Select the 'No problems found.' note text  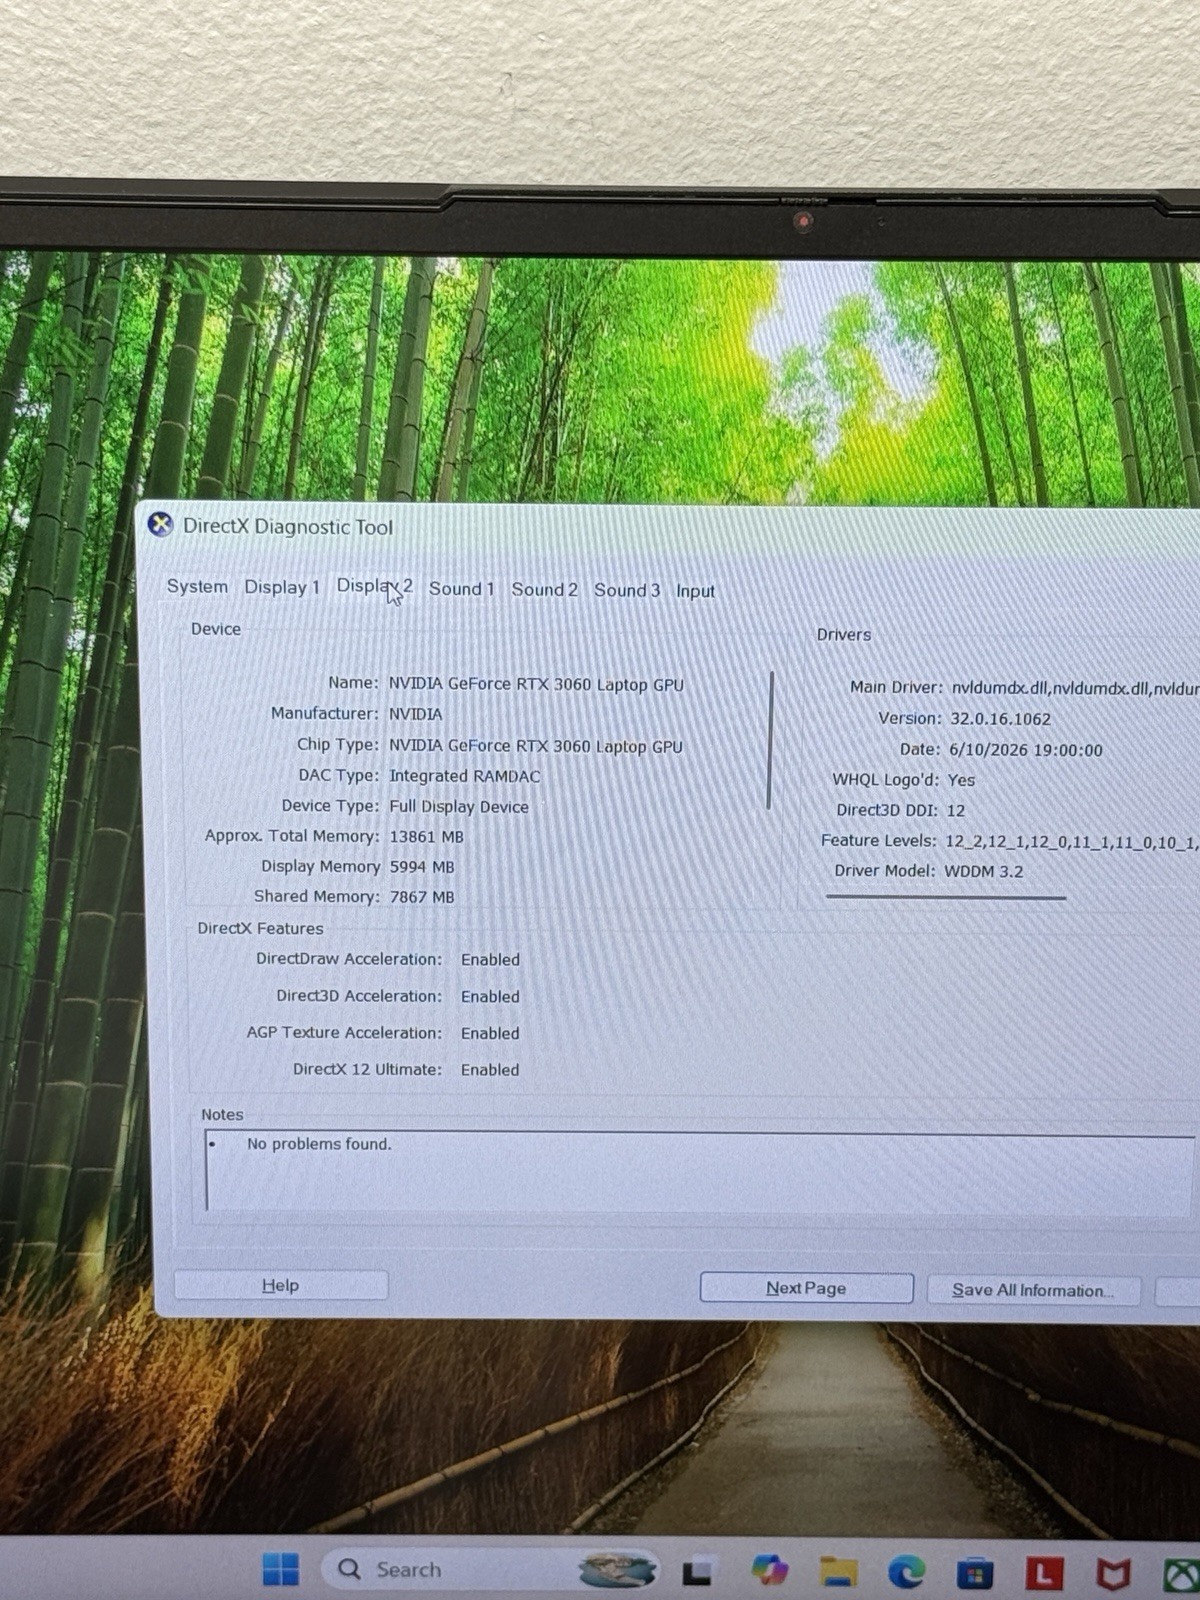coord(319,1144)
